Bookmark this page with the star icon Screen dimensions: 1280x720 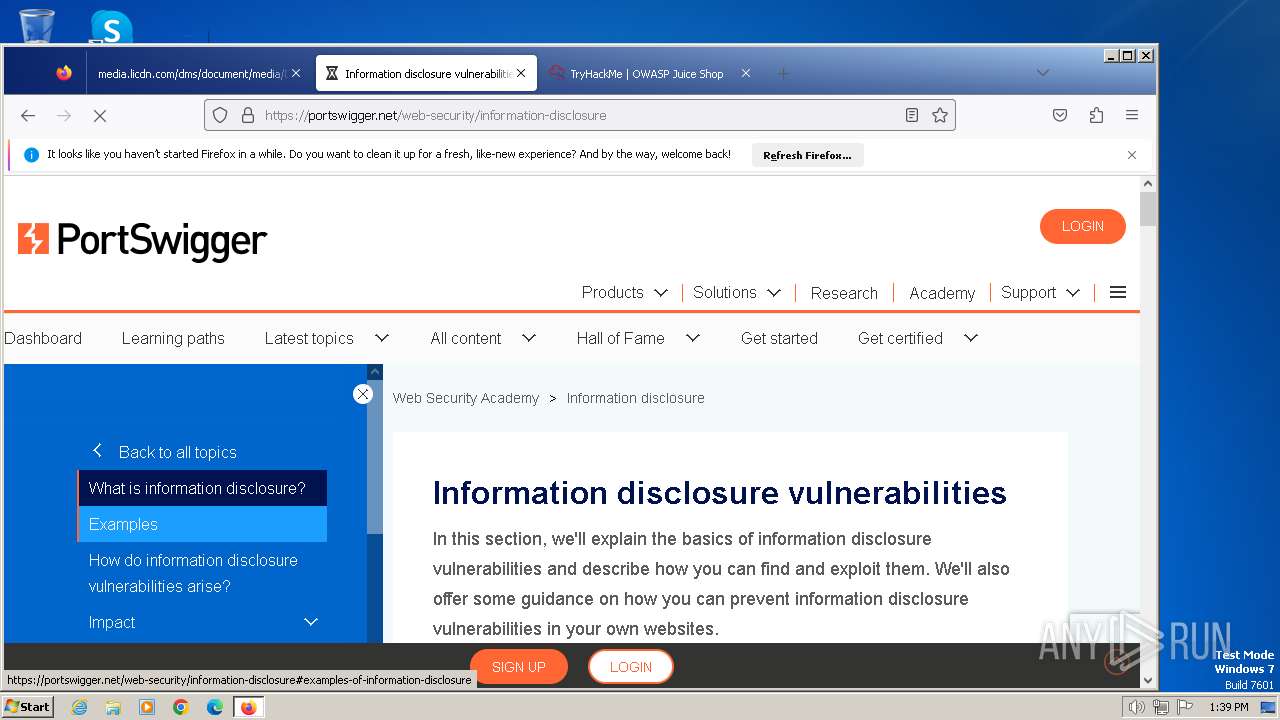coord(940,115)
